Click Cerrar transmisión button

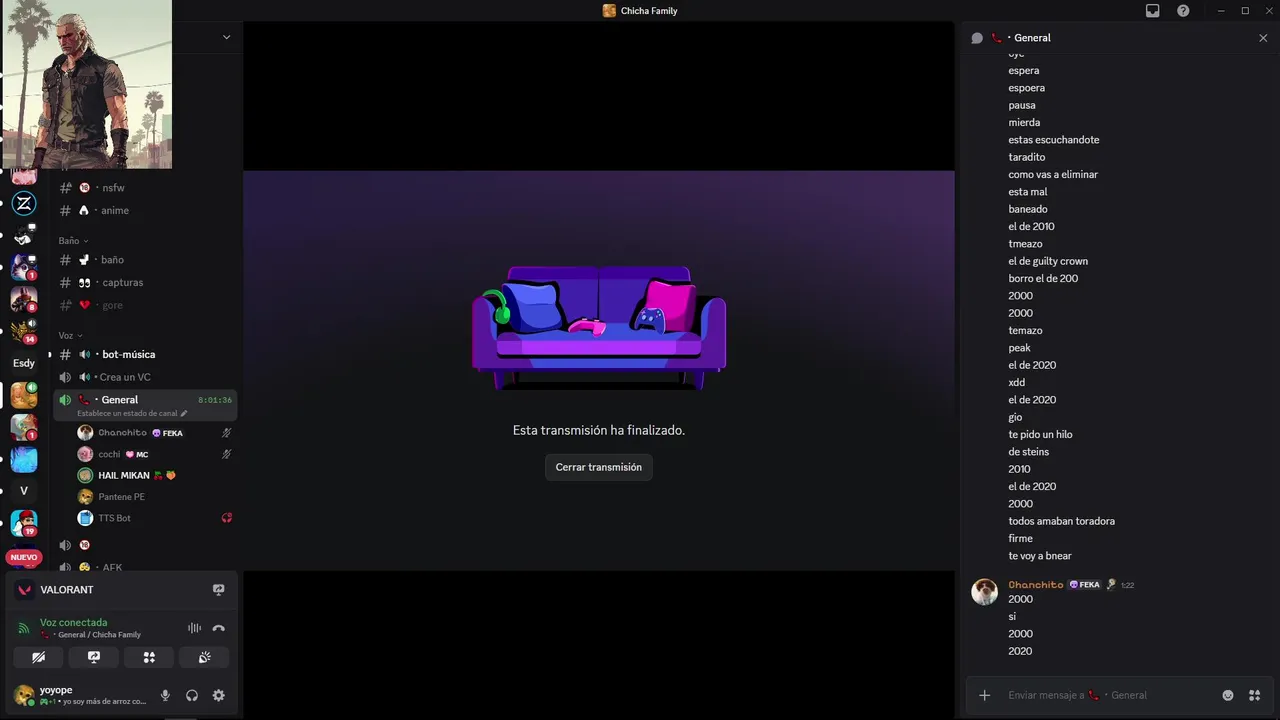[599, 467]
